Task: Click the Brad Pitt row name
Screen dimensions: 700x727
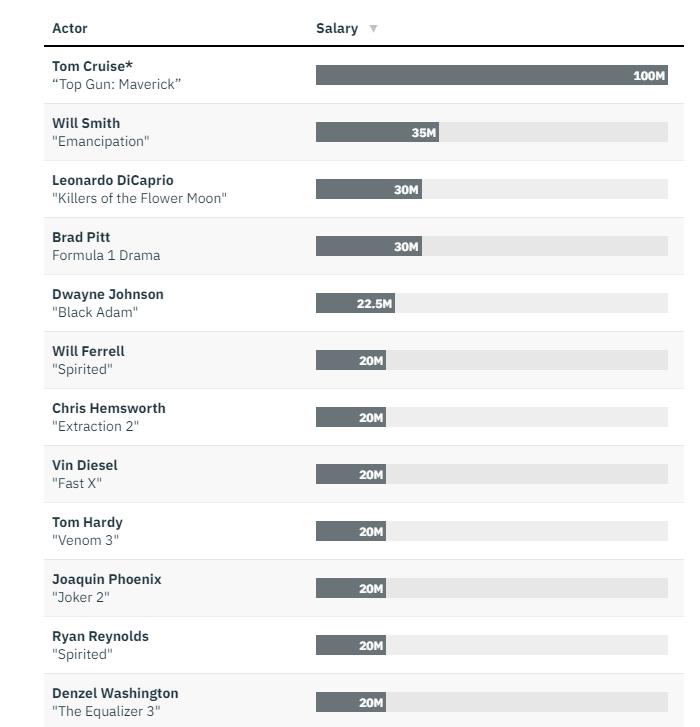Action: point(81,237)
